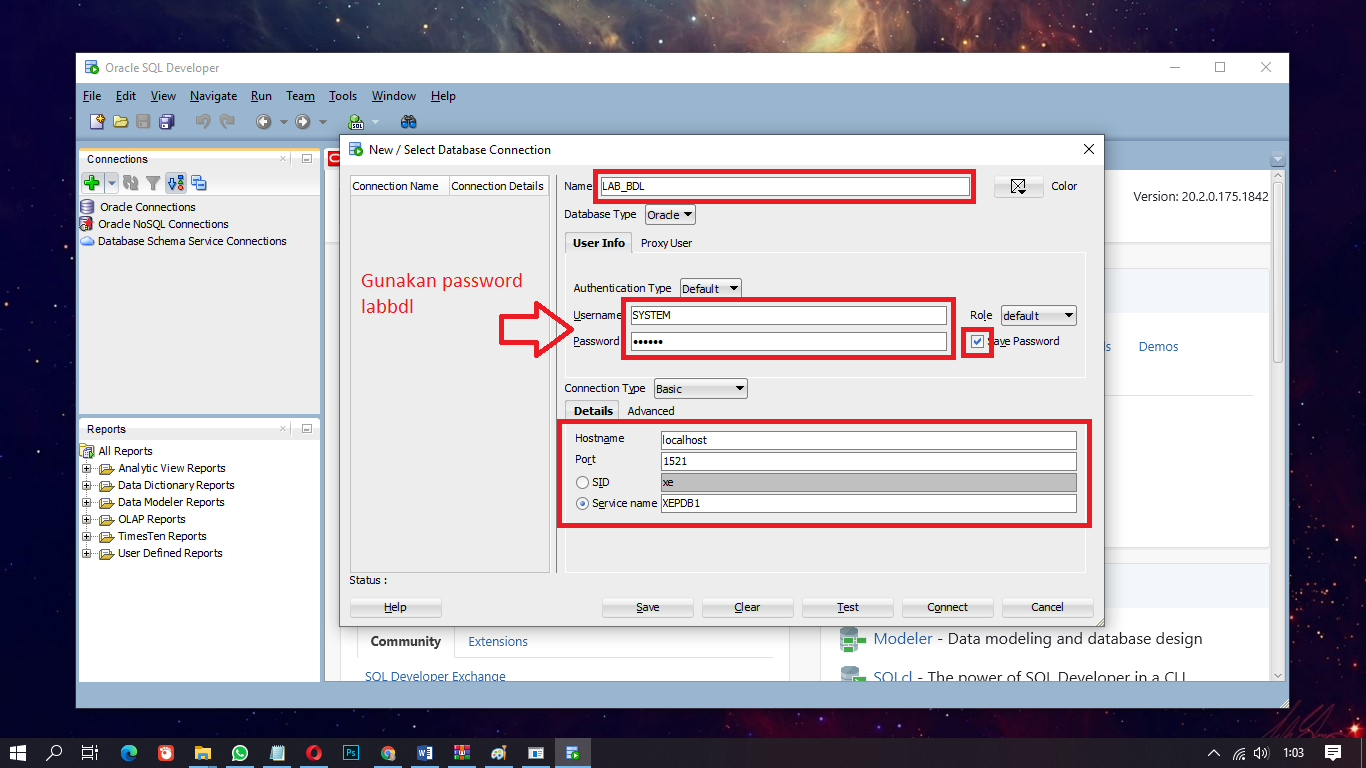Click the green plus New Connection icon

point(92,183)
